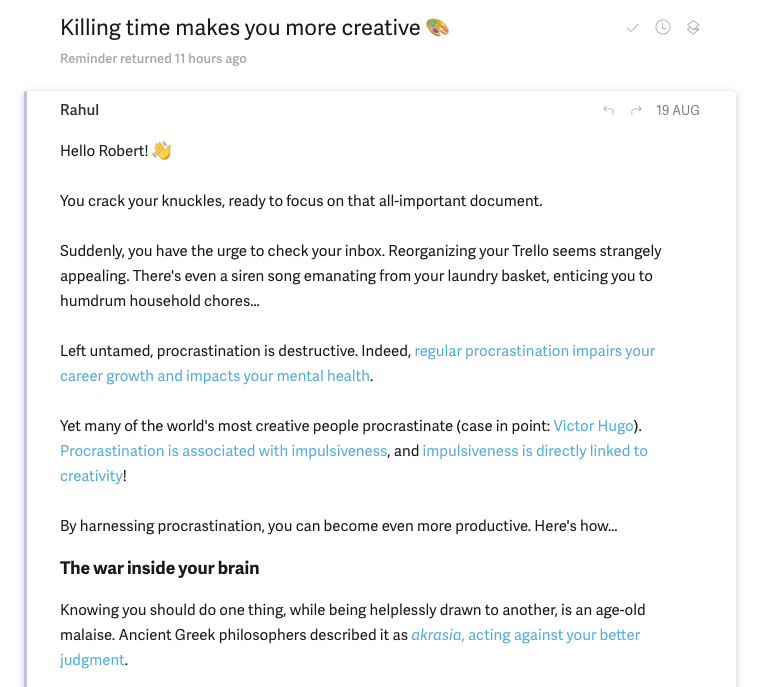
Task: Click the 'By harnessing procrastination' paragraph
Action: pos(339,526)
